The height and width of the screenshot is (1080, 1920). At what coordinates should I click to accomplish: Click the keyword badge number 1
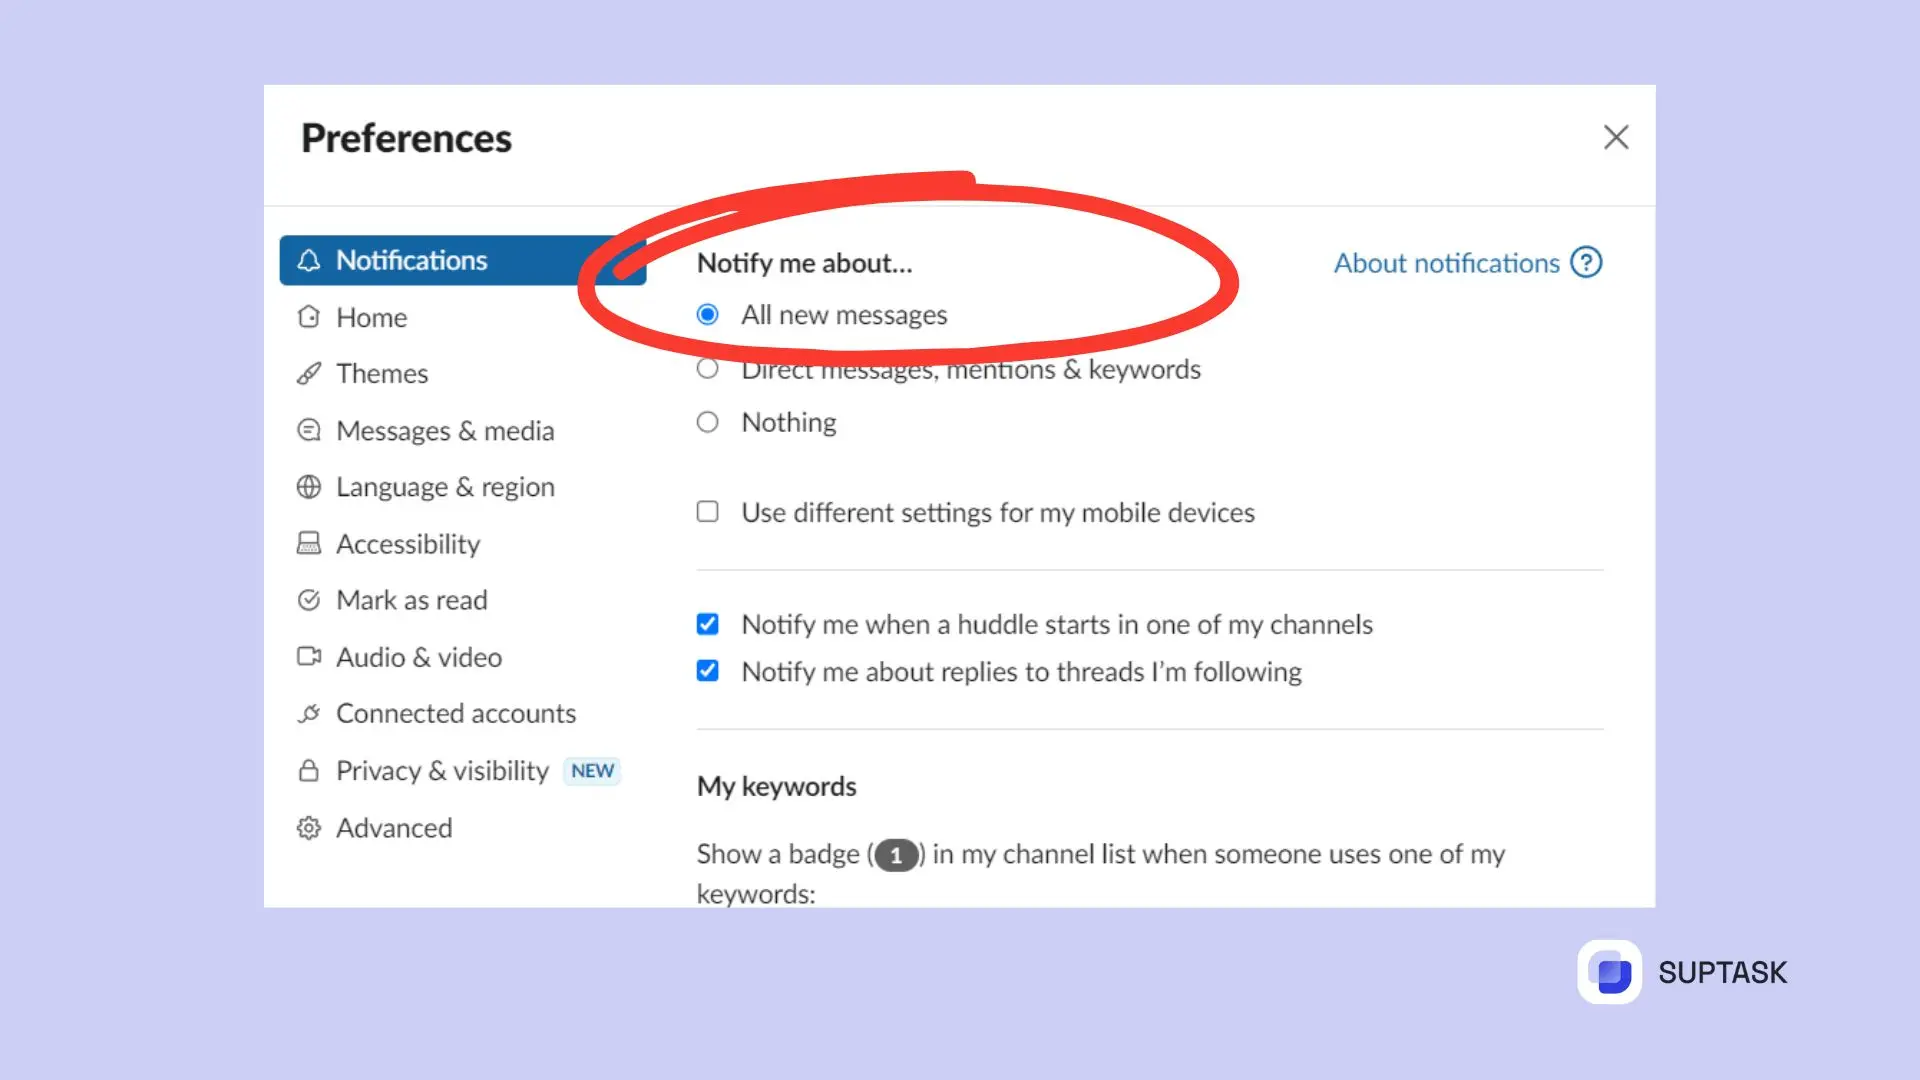[896, 855]
